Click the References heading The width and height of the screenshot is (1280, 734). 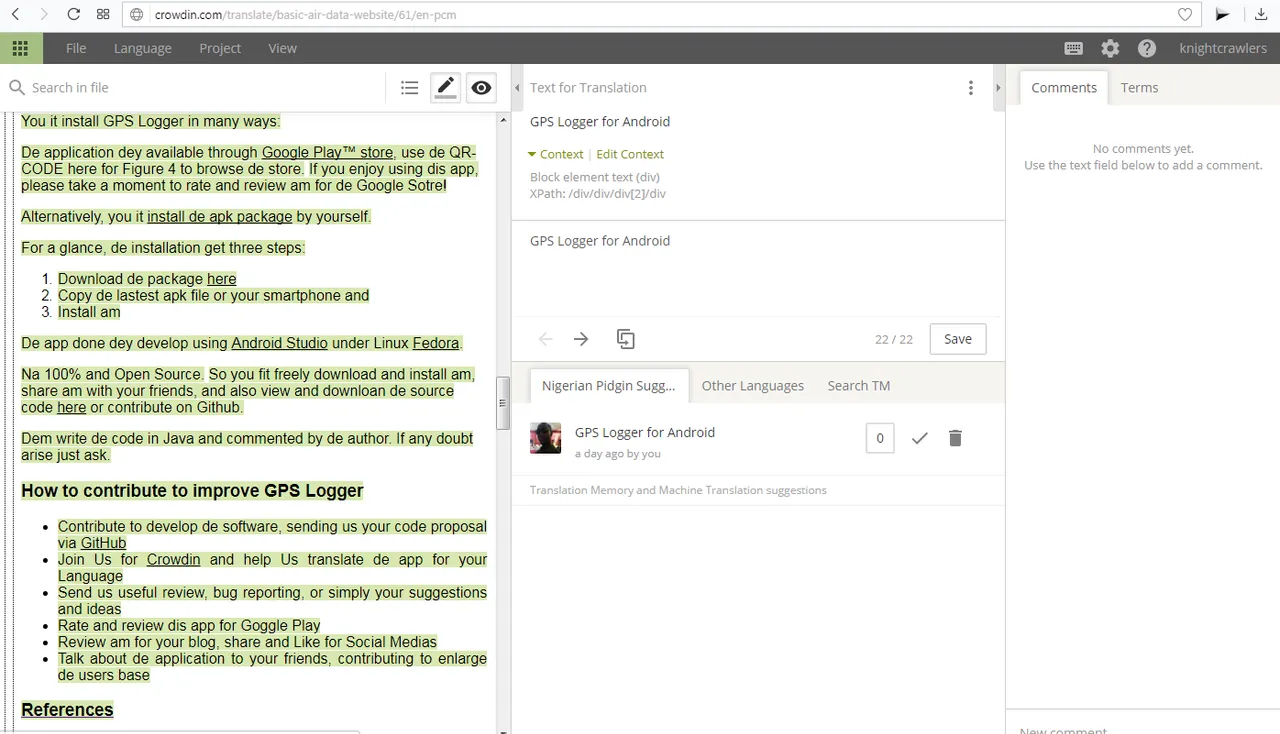pyautogui.click(x=67, y=710)
